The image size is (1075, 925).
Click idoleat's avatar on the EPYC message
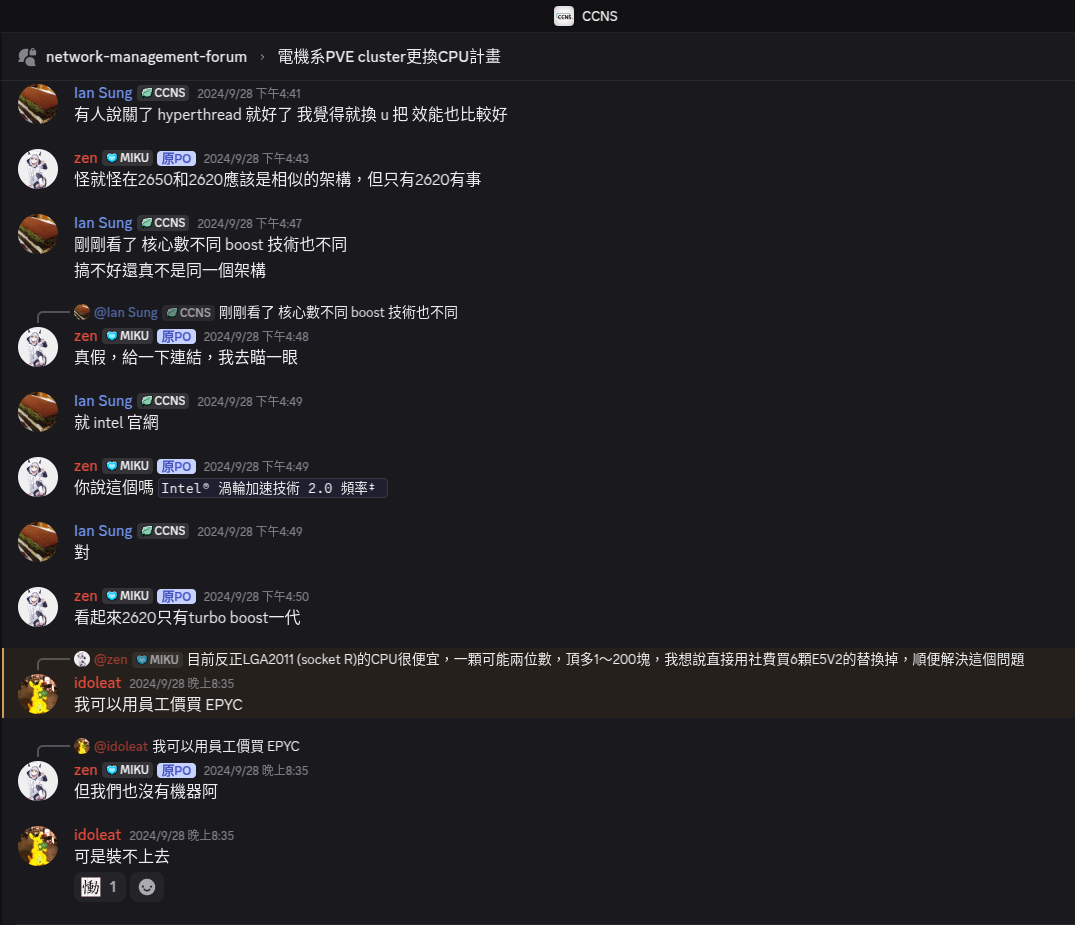click(38, 695)
